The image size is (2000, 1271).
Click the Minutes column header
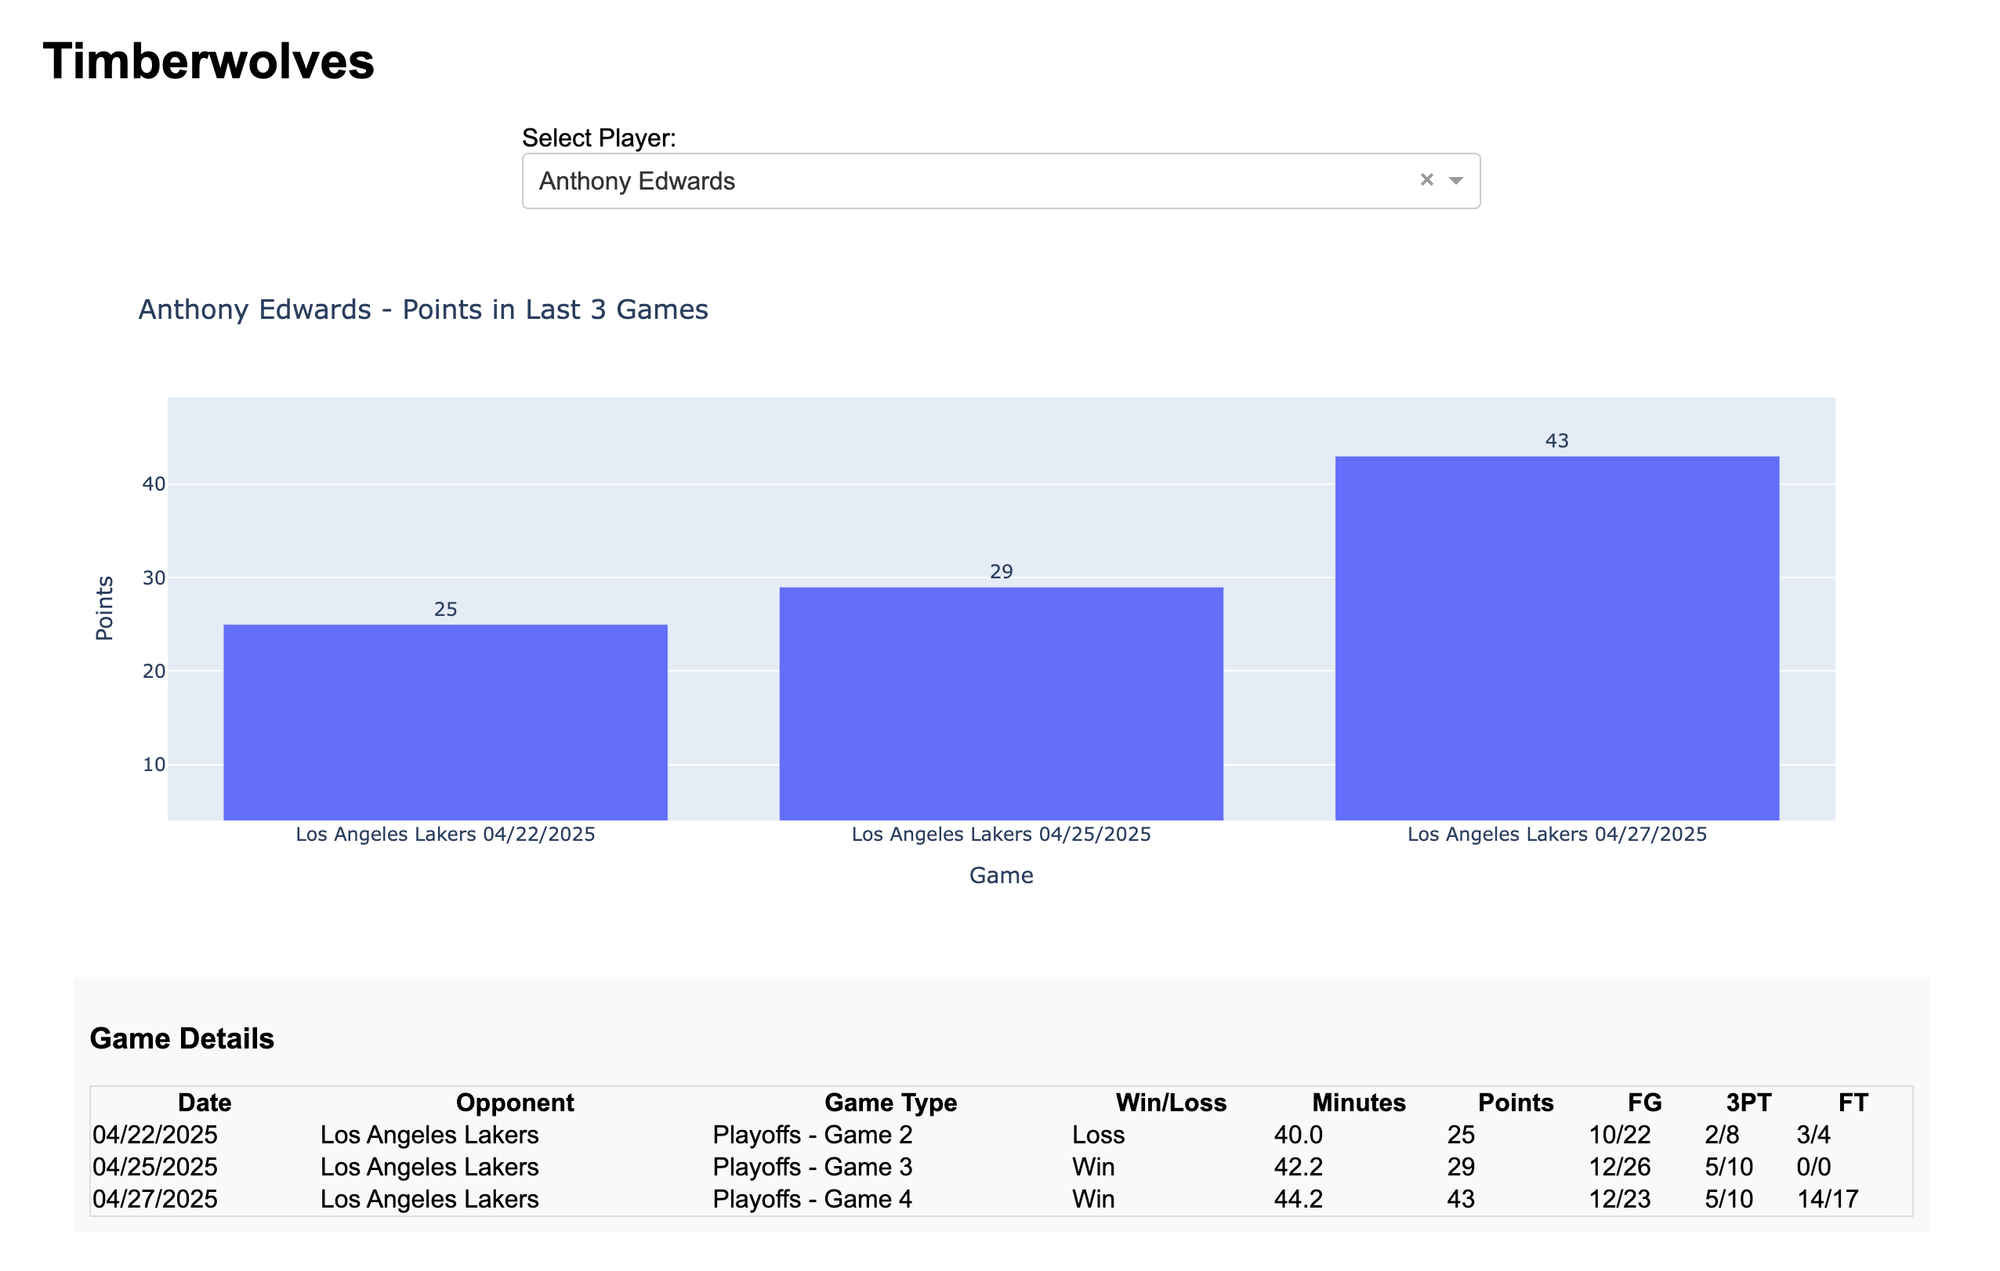1359,1103
